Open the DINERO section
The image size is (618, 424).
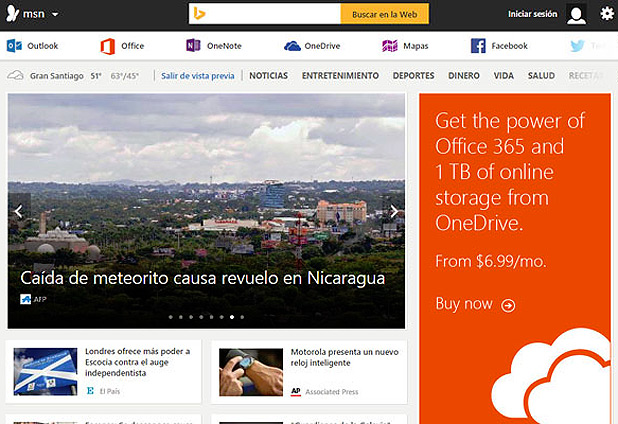[x=464, y=76]
